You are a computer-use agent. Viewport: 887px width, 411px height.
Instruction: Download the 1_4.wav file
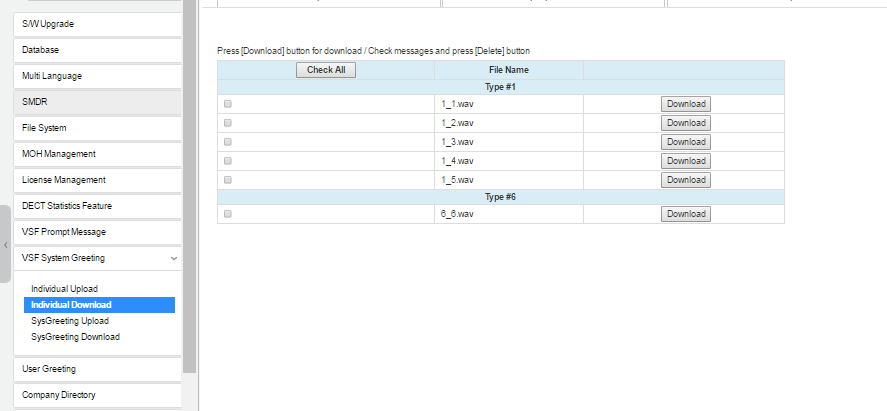(686, 161)
